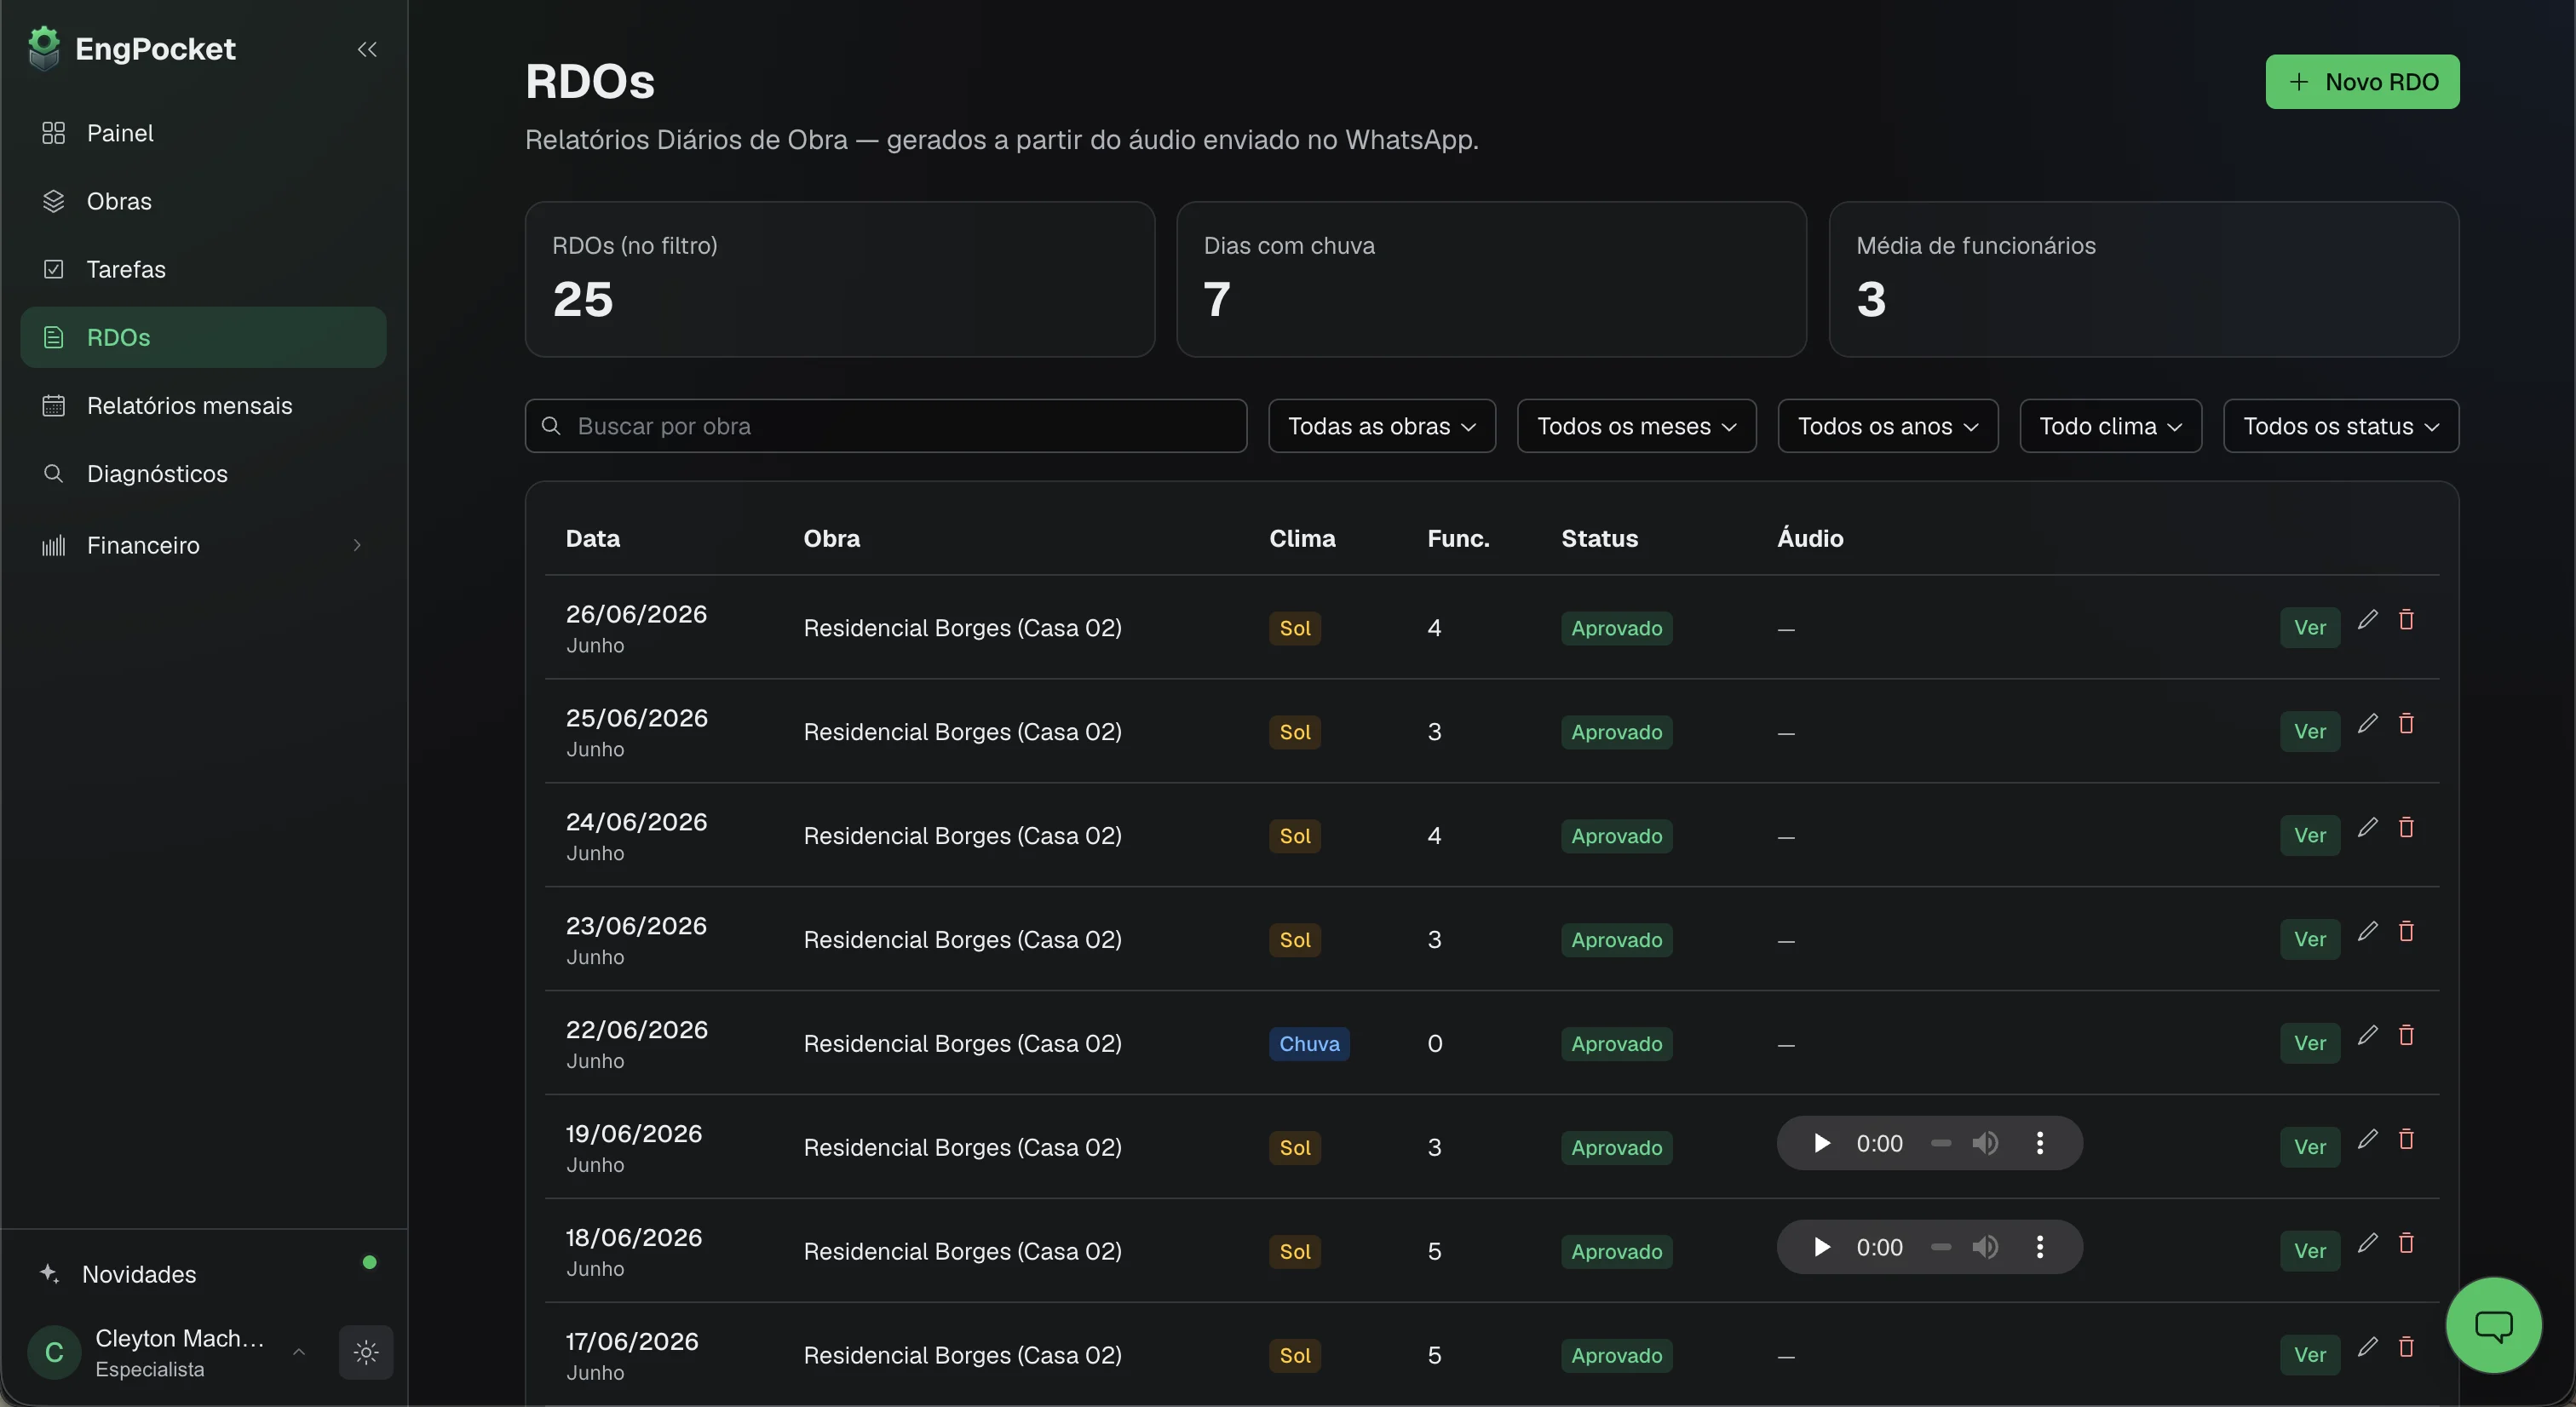This screenshot has height=1407, width=2576.
Task: Open the Todo clima filter dropdown
Action: (x=2110, y=426)
